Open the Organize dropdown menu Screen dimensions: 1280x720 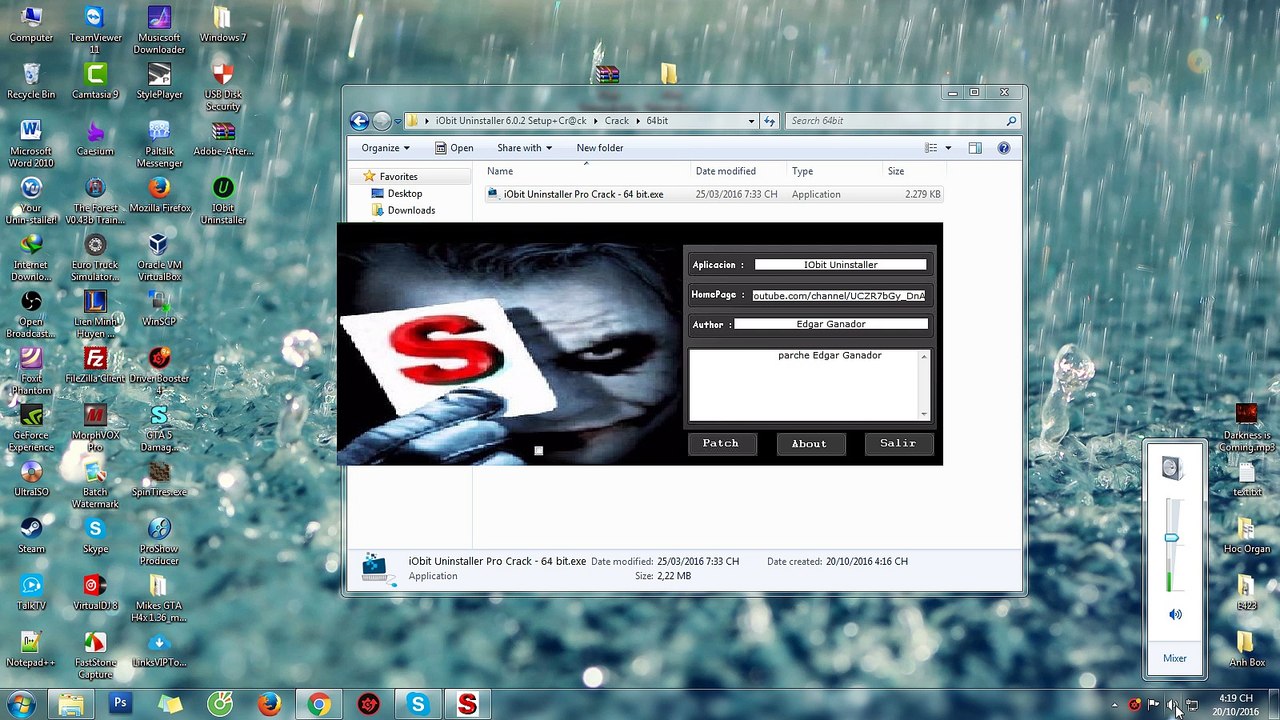[385, 148]
